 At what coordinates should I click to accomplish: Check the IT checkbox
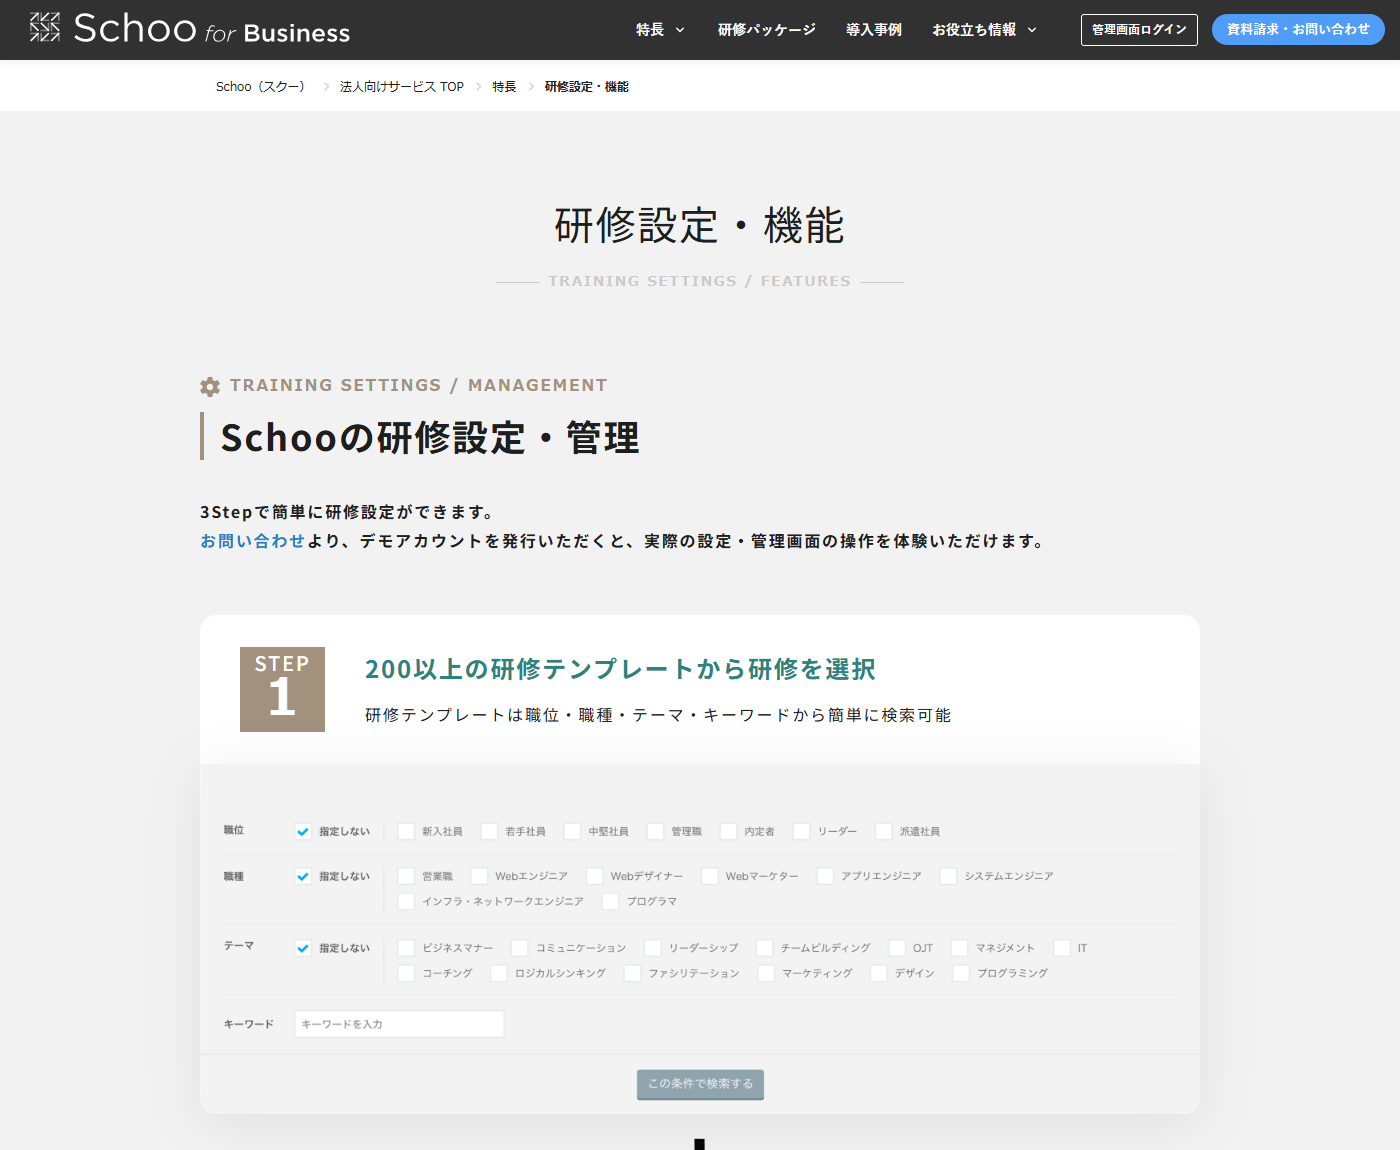pyautogui.click(x=1062, y=948)
